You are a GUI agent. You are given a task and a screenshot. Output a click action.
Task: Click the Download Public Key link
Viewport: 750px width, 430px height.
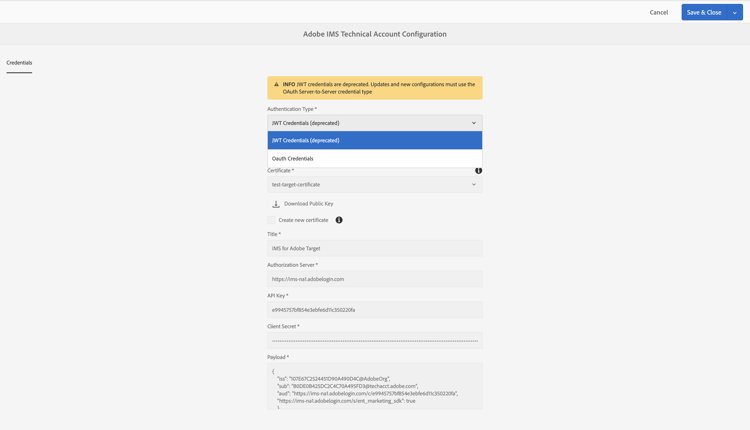(x=308, y=204)
